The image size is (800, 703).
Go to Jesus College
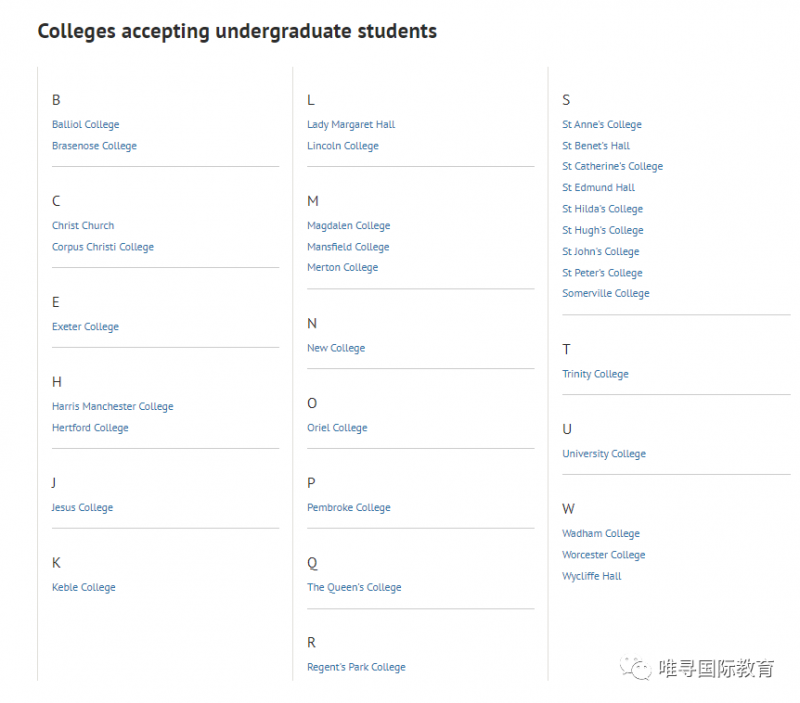pos(82,508)
